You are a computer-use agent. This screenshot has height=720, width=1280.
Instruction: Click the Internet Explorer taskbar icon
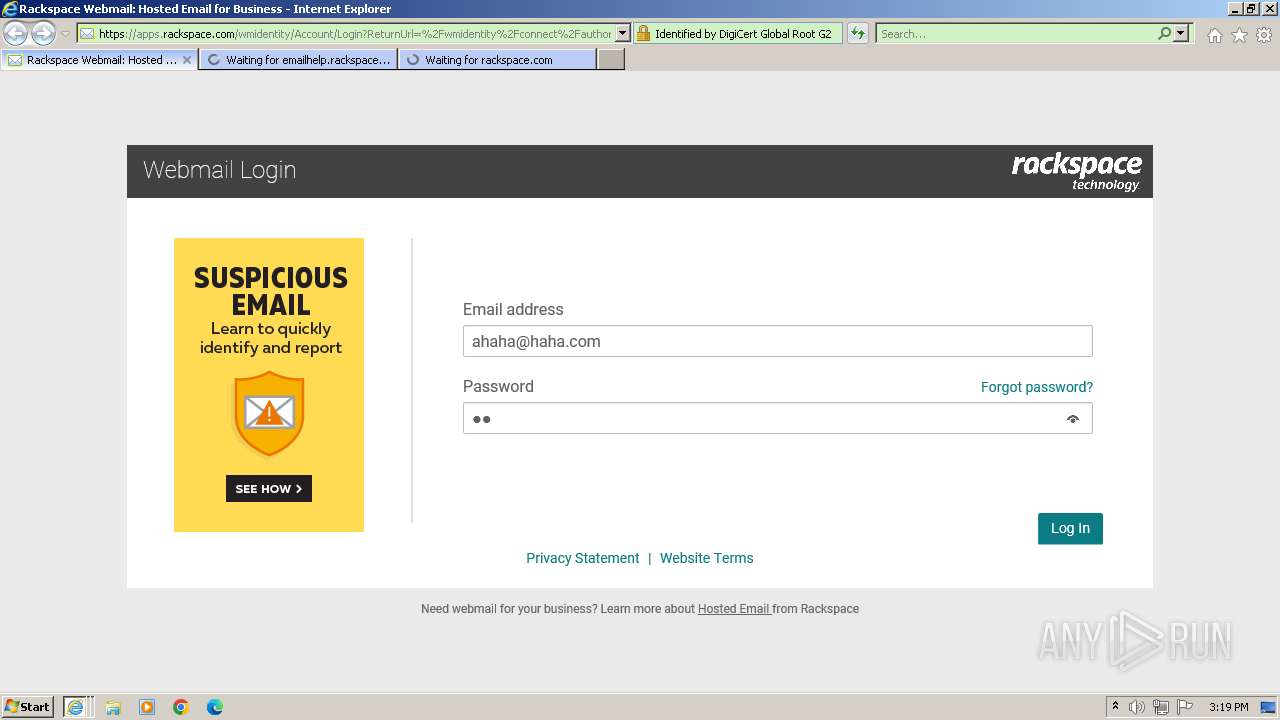pyautogui.click(x=77, y=707)
